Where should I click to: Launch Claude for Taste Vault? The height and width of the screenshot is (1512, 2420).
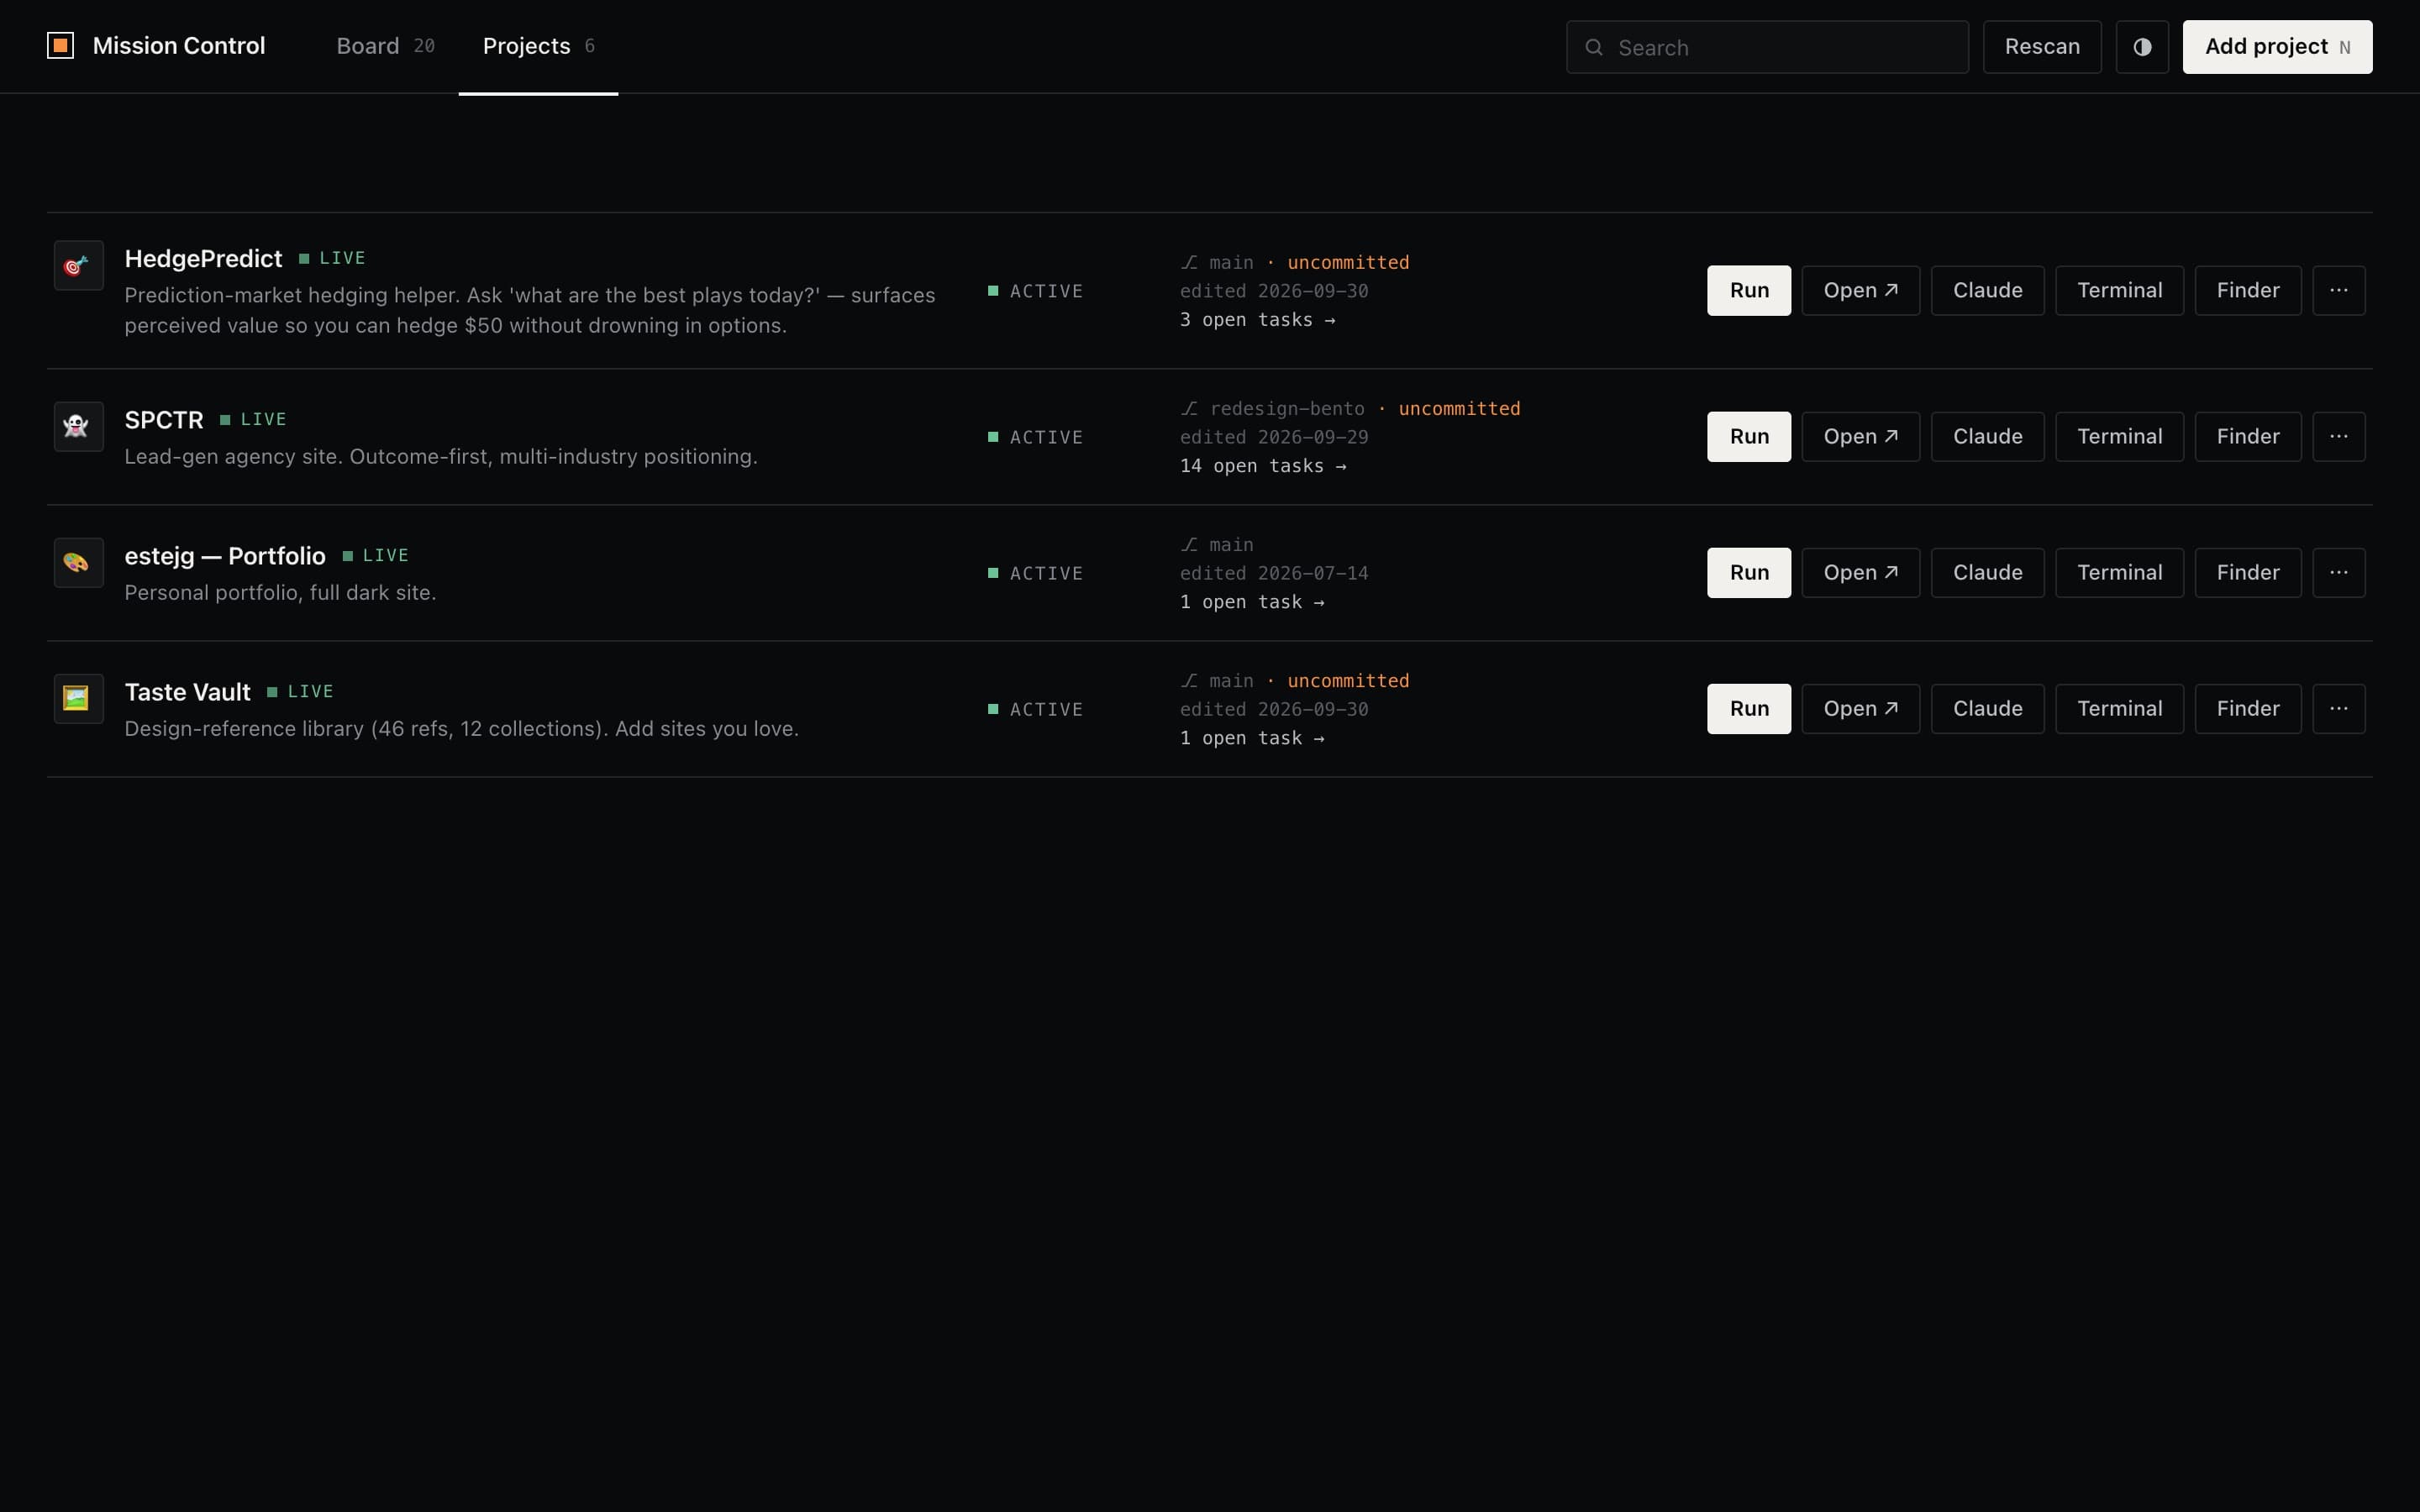pos(1987,708)
